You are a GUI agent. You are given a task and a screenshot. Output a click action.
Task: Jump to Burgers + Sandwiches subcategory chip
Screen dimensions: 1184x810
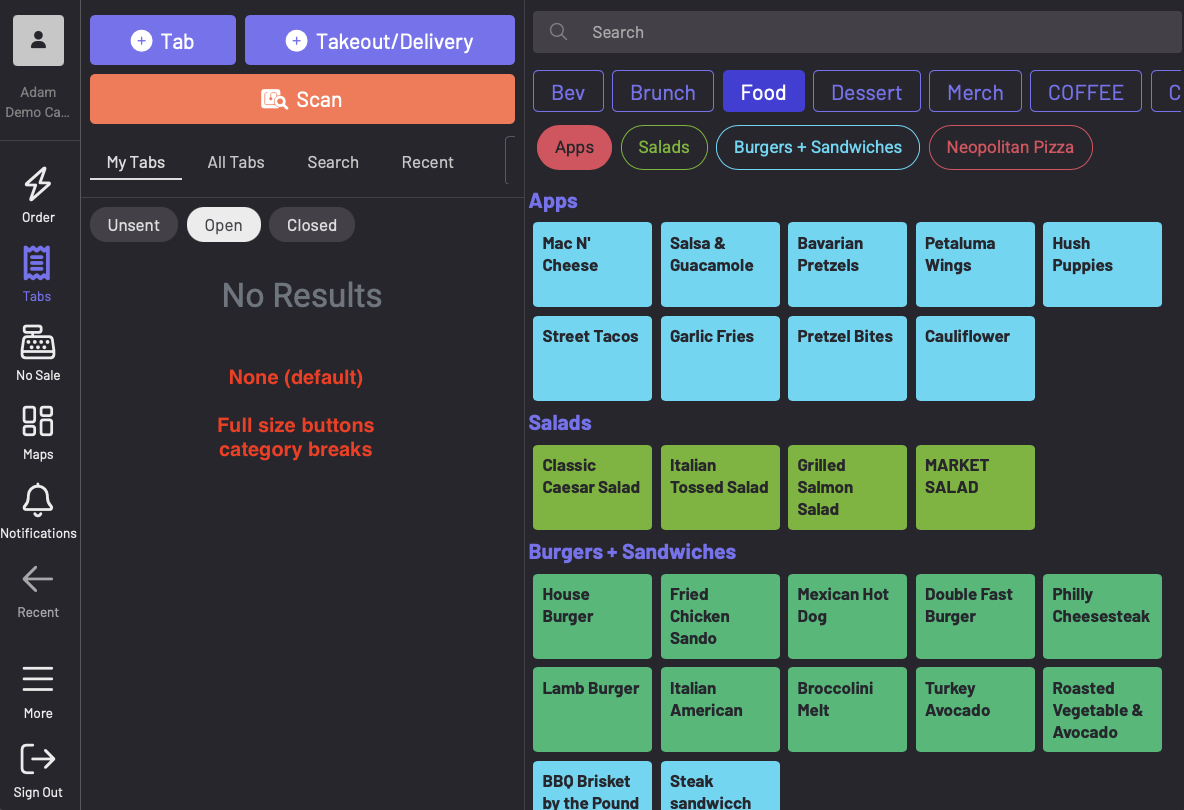pyautogui.click(x=817, y=147)
